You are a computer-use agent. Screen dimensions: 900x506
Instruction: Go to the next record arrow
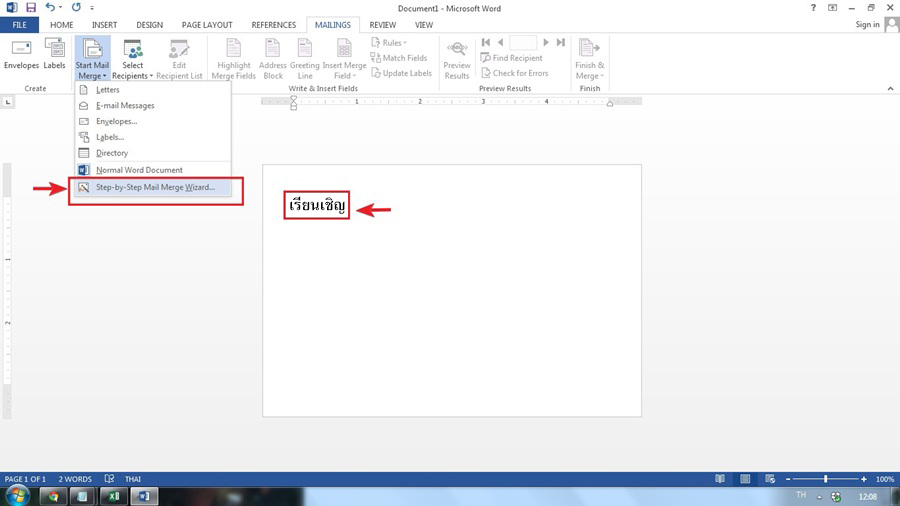546,42
